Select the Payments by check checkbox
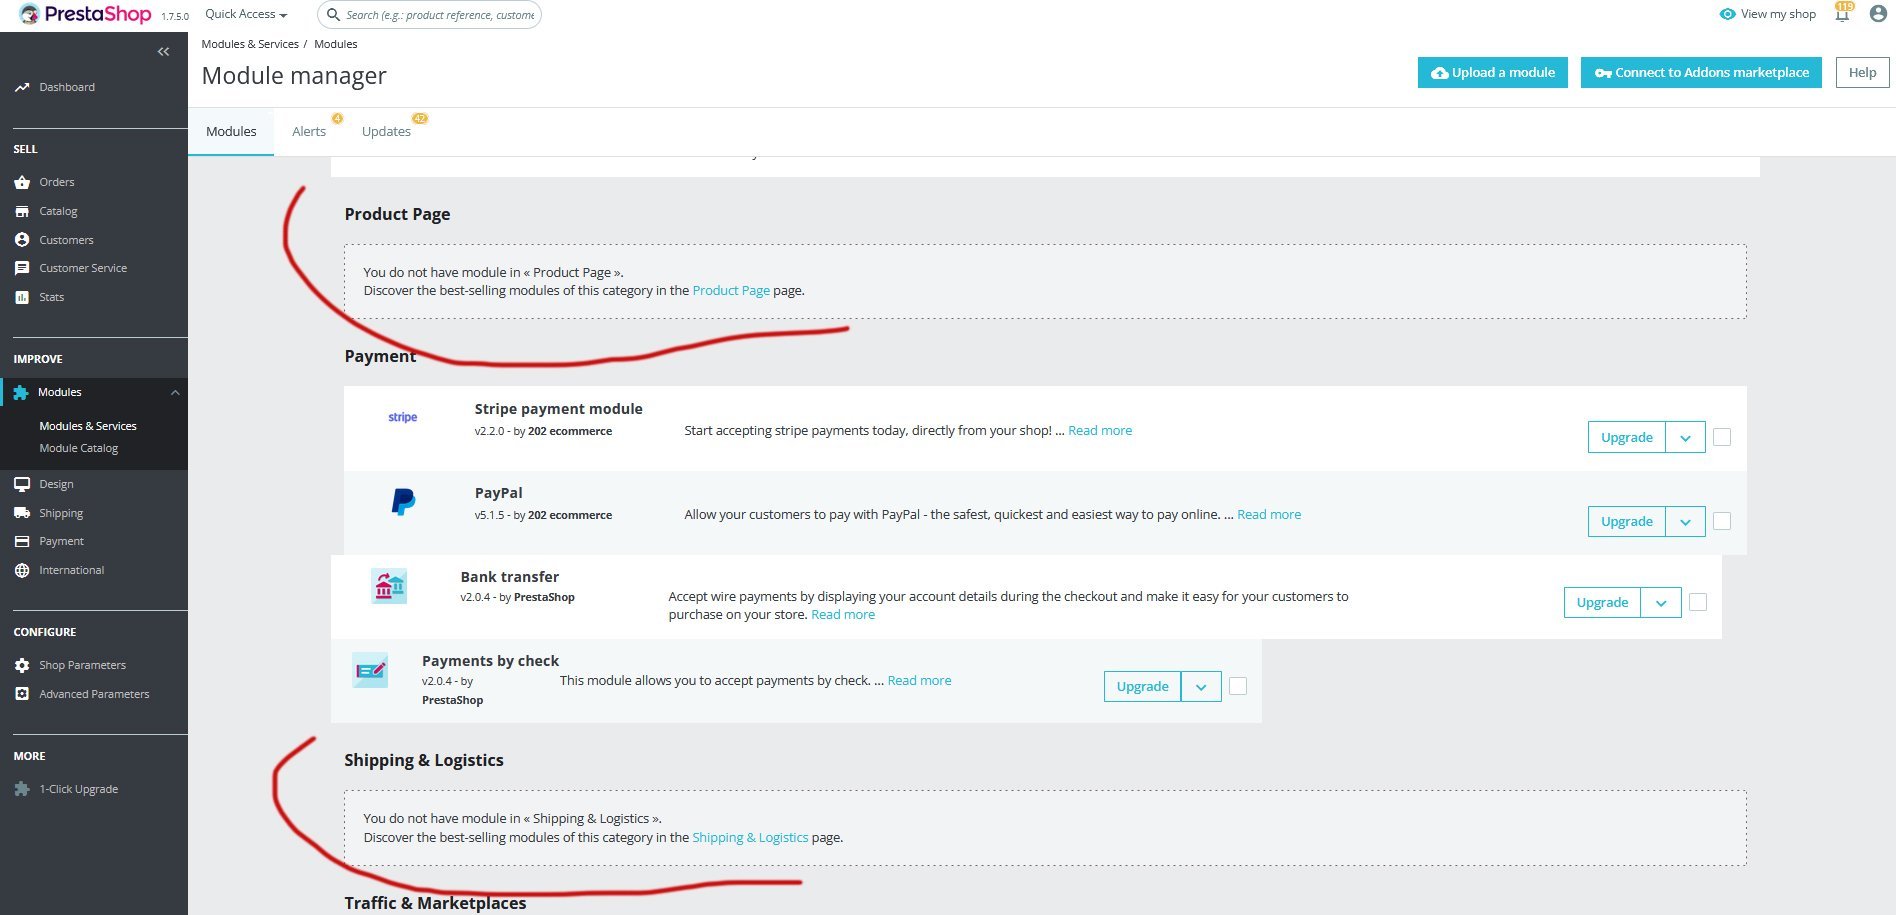Viewport: 1896px width, 915px height. [x=1238, y=686]
